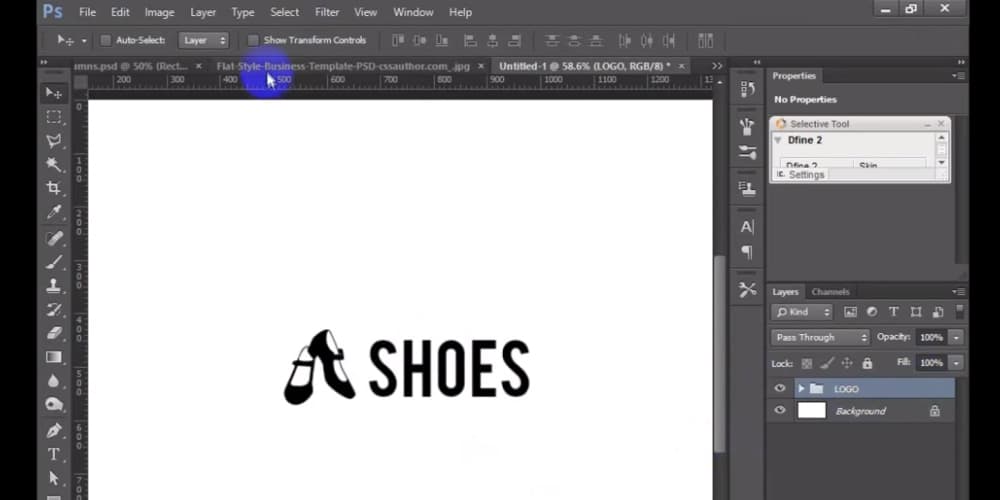Screen dimensions: 1000x500
Task: Select the Polygonal Lasso tool
Action: click(x=54, y=140)
